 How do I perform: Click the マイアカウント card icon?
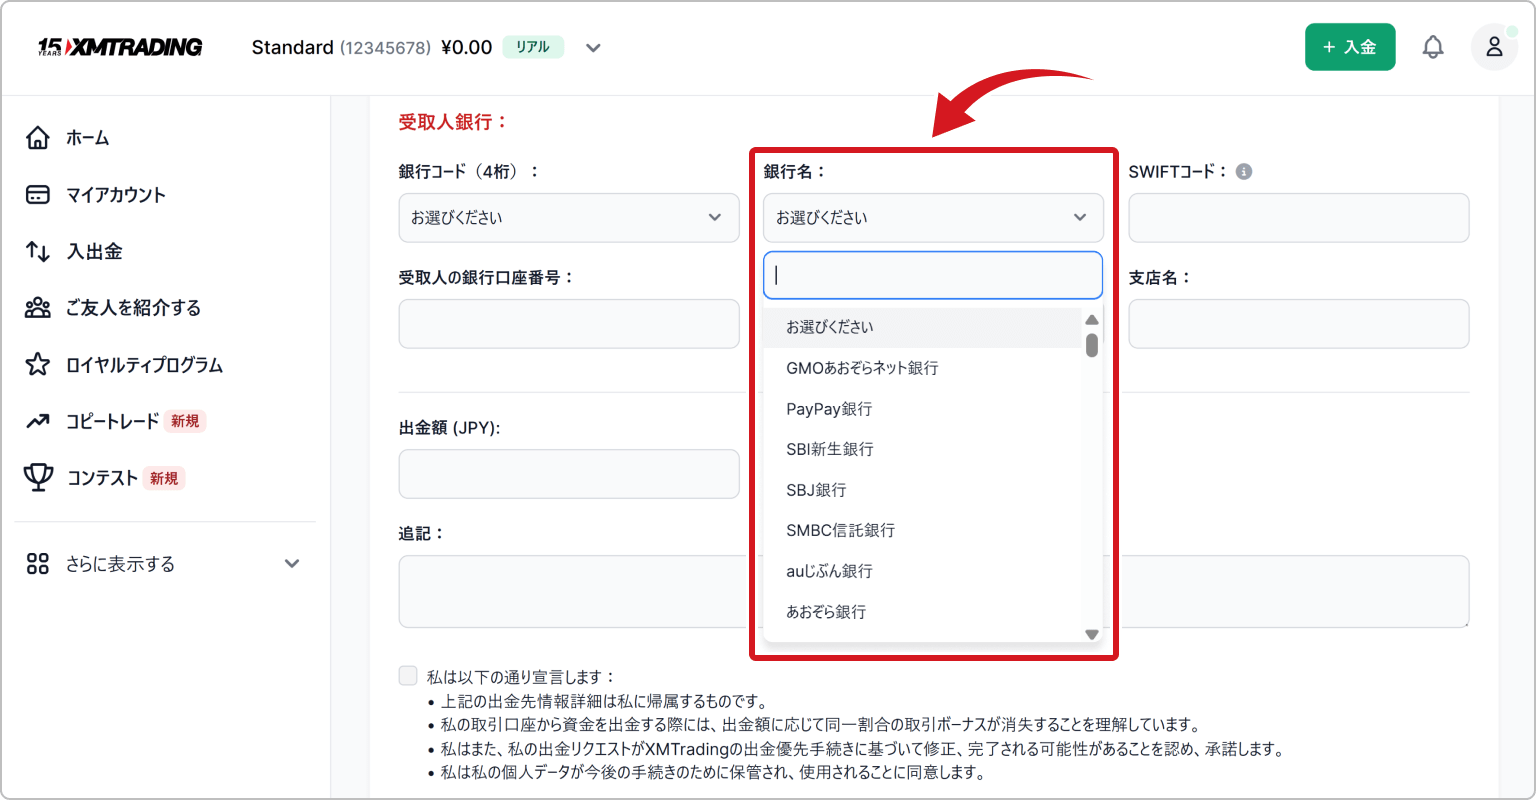click(x=37, y=194)
